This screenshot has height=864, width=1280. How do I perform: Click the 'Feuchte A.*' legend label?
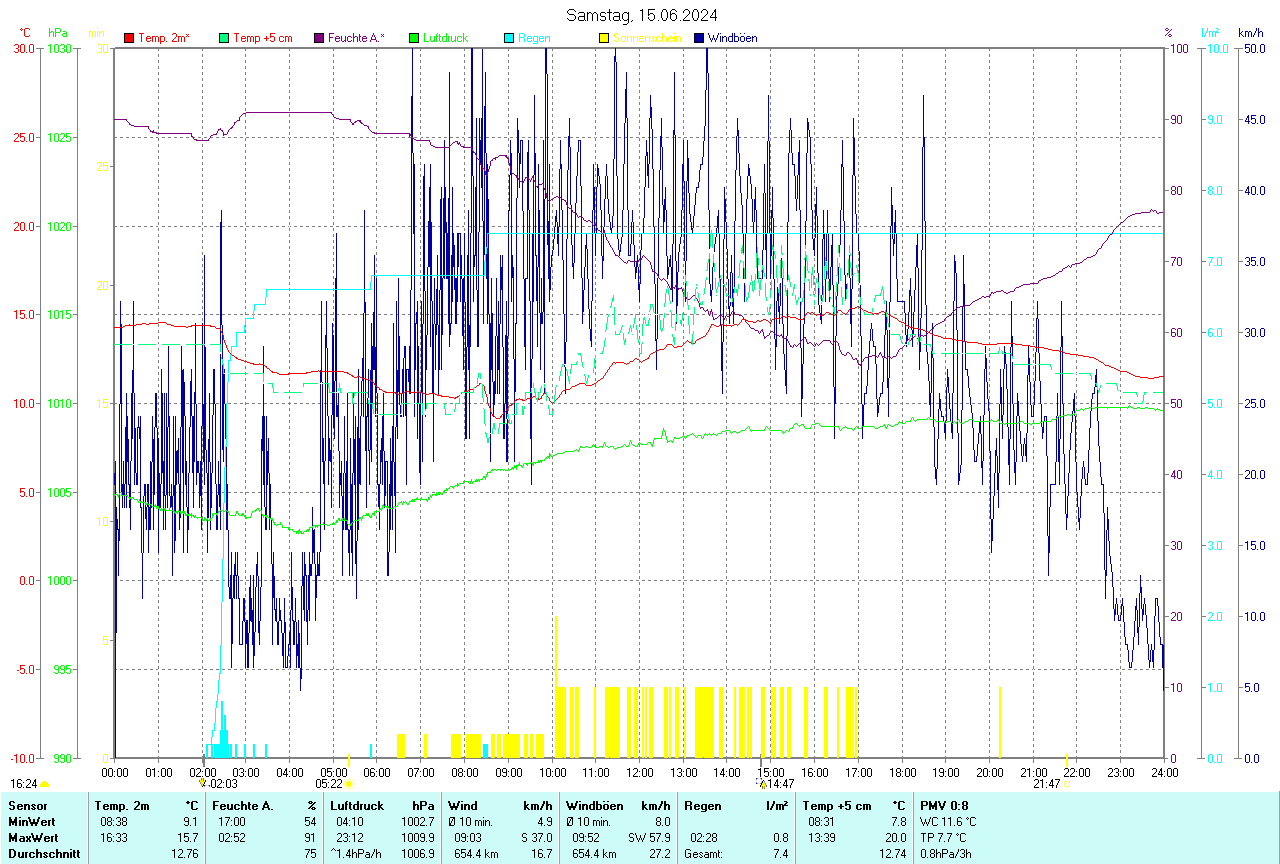356,38
